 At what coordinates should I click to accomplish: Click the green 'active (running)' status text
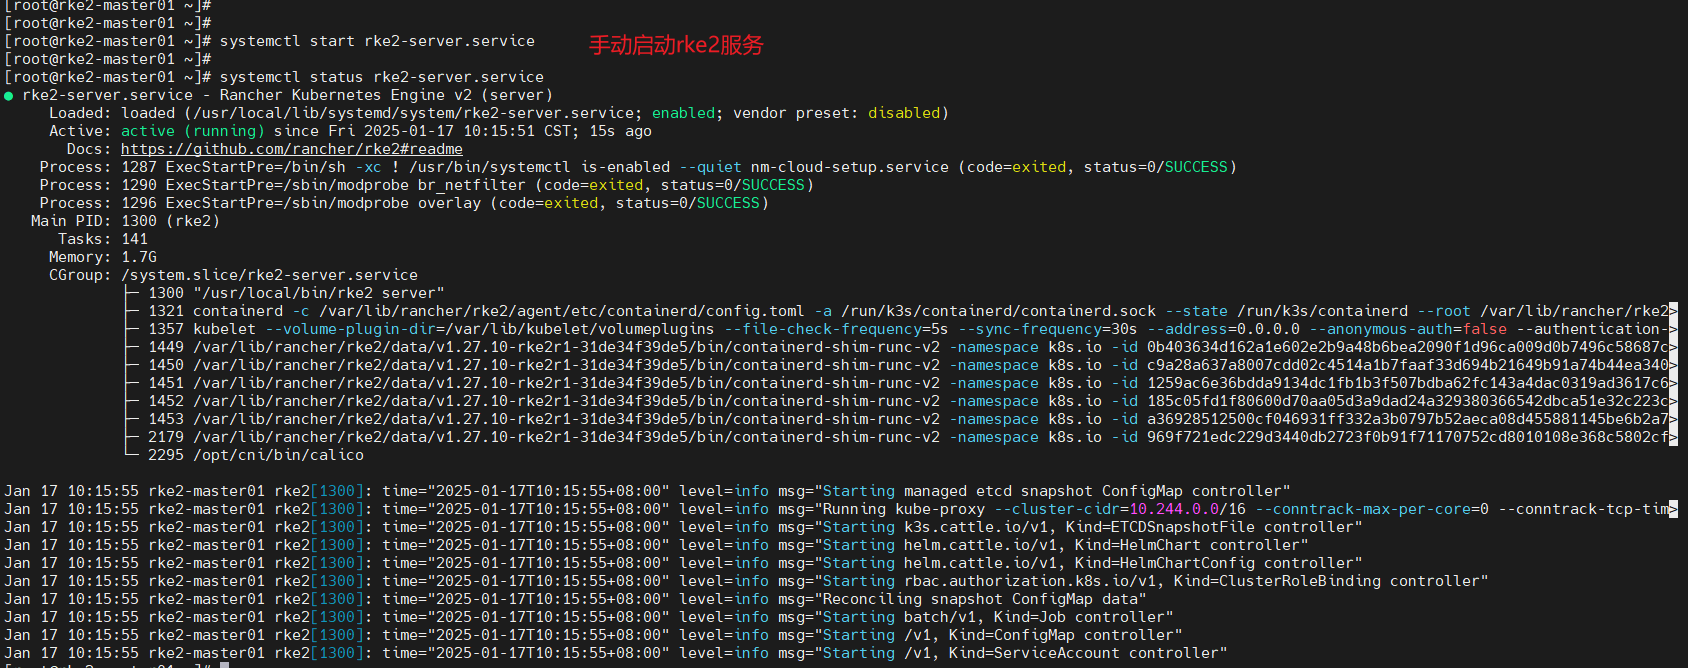tap(193, 131)
